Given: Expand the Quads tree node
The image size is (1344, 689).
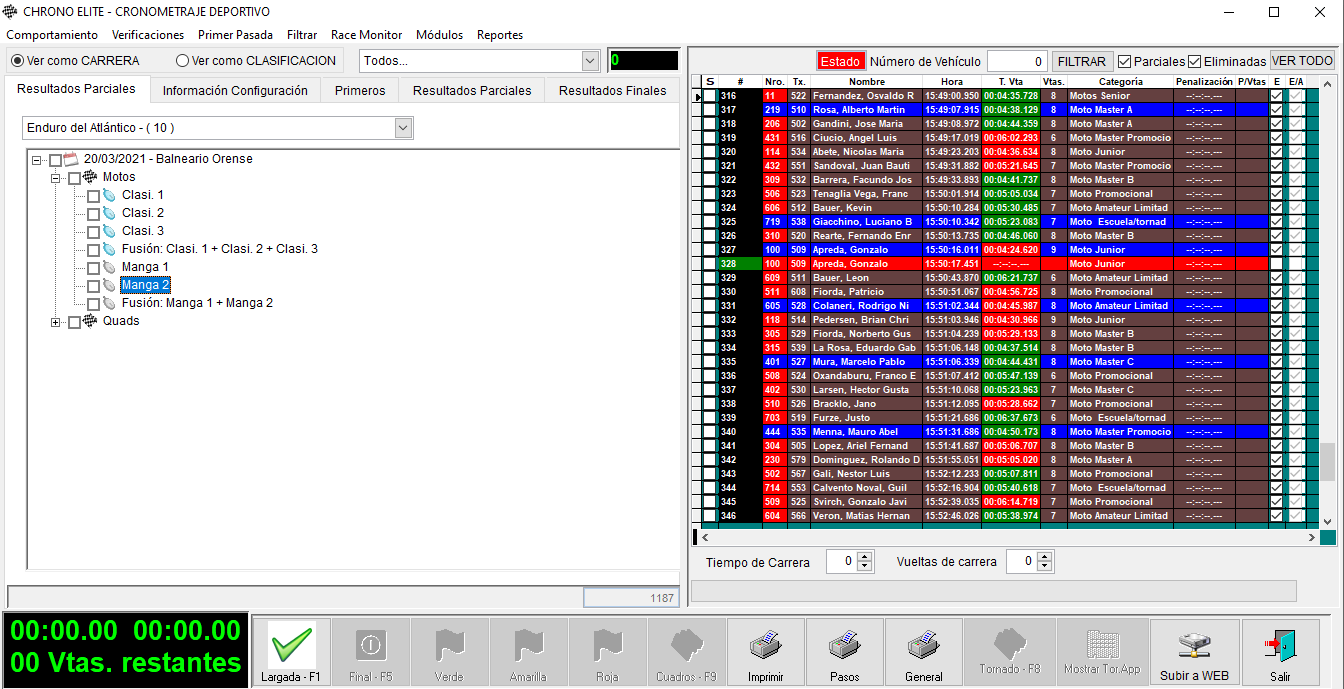Looking at the screenshot, I should pyautogui.click(x=56, y=322).
